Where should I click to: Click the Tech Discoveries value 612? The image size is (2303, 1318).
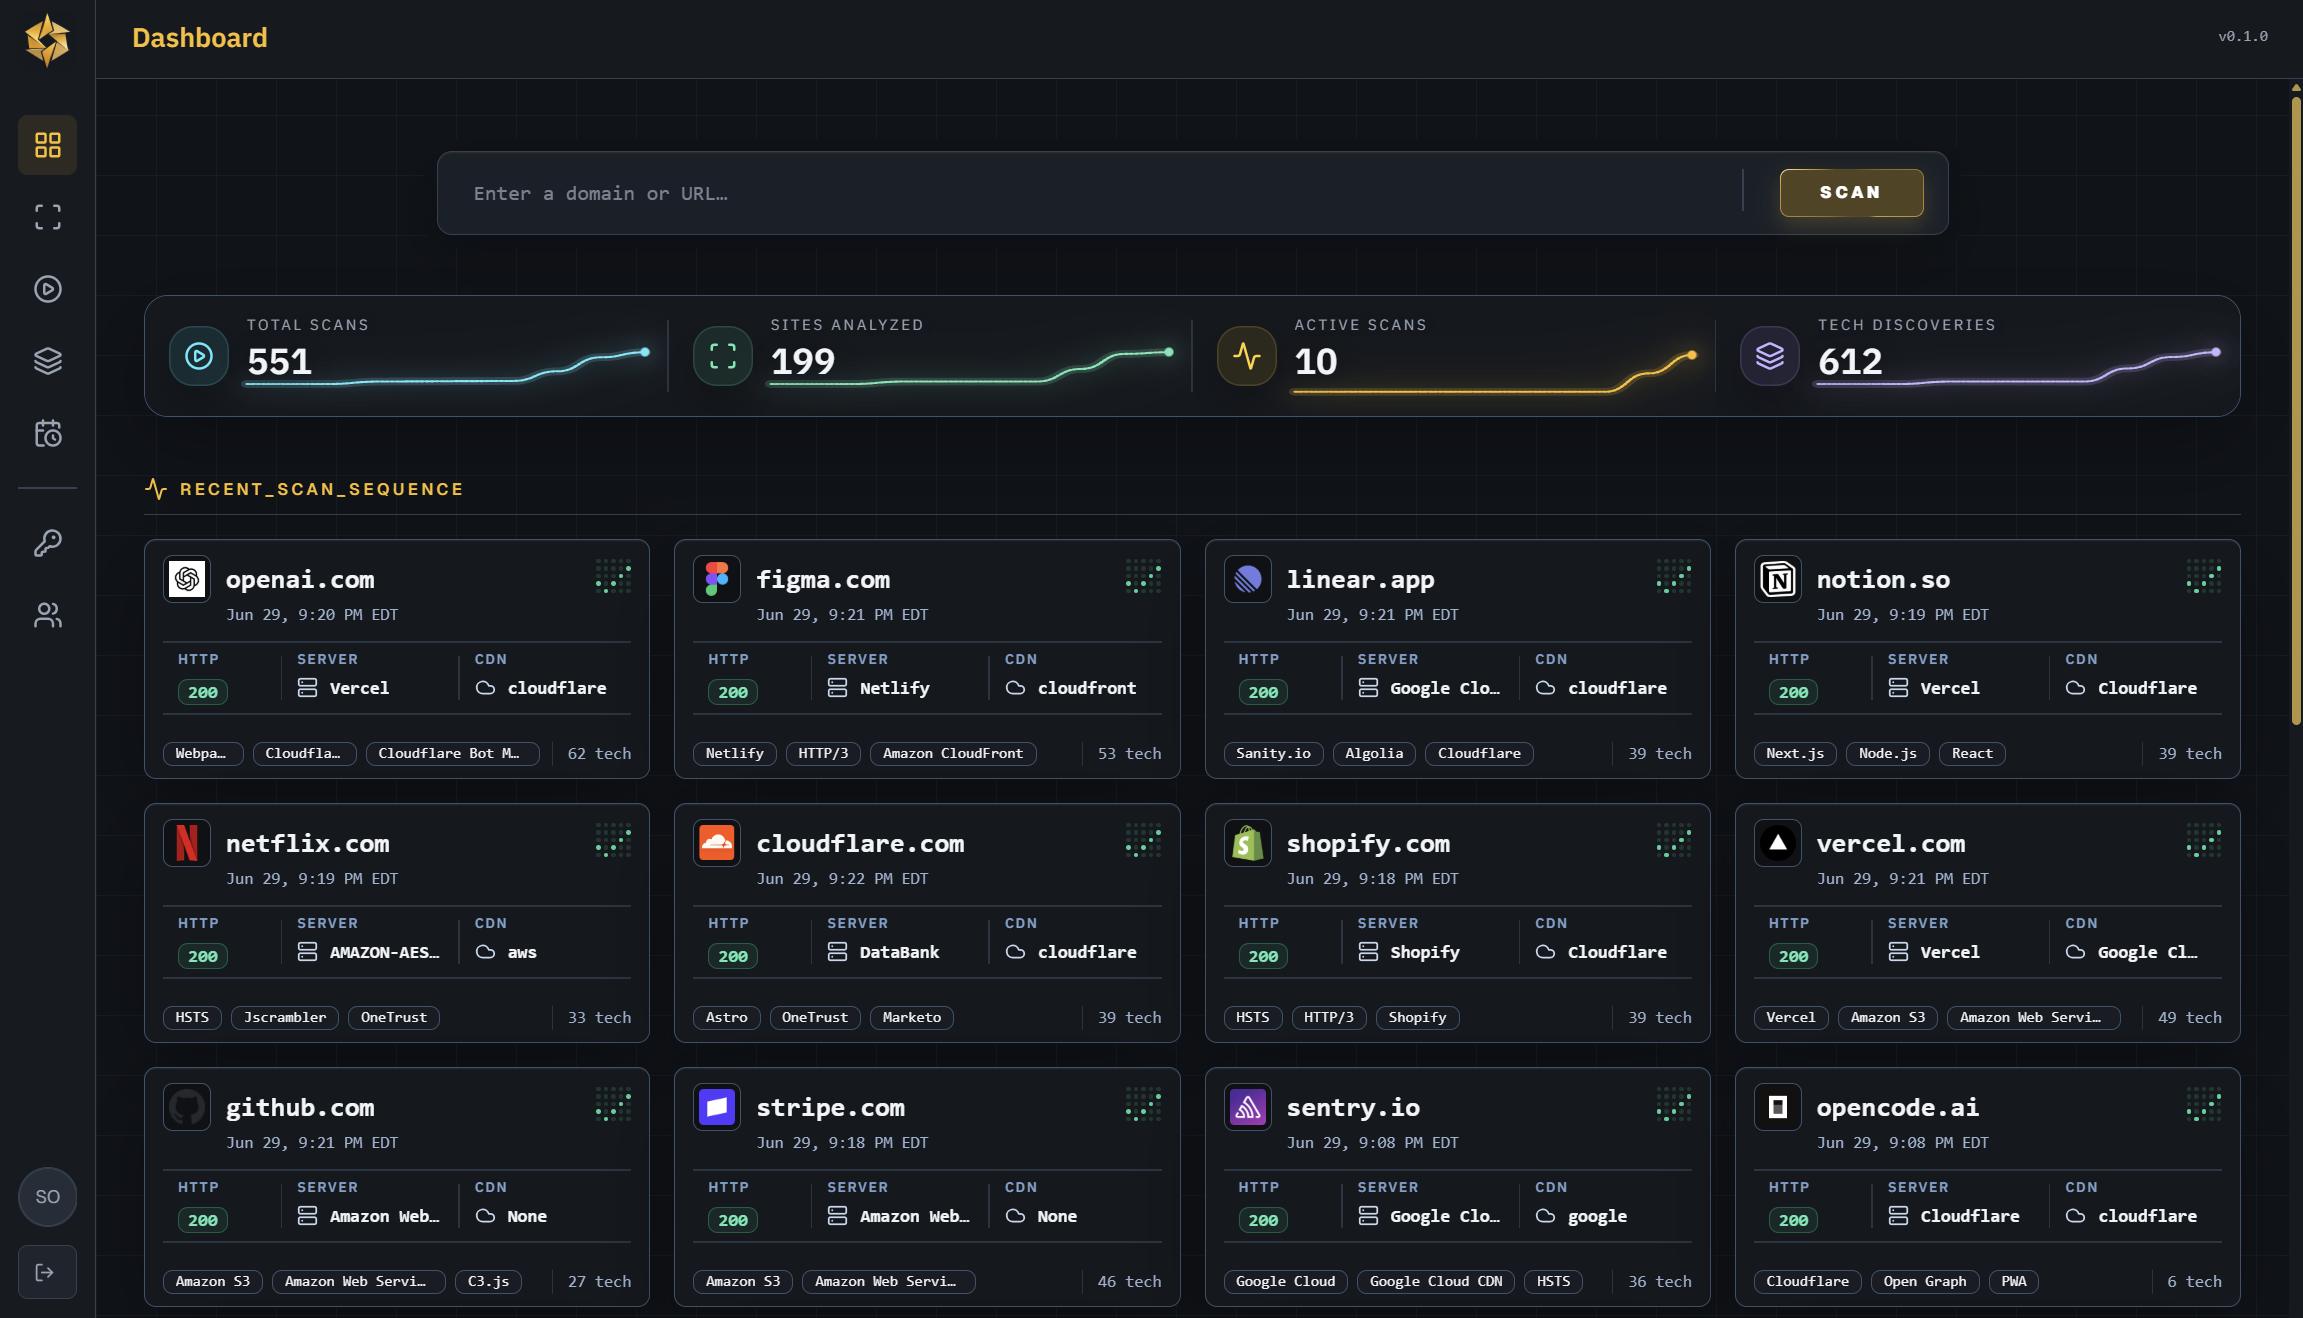(1850, 361)
